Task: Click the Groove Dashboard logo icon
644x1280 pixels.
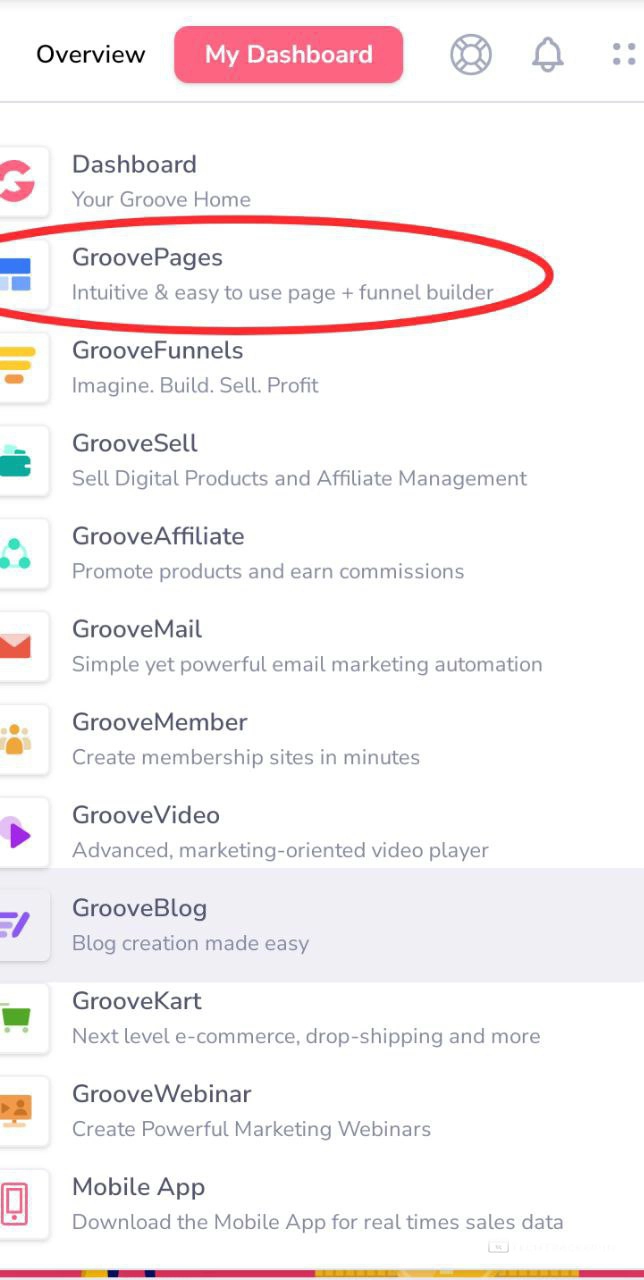Action: (x=18, y=182)
